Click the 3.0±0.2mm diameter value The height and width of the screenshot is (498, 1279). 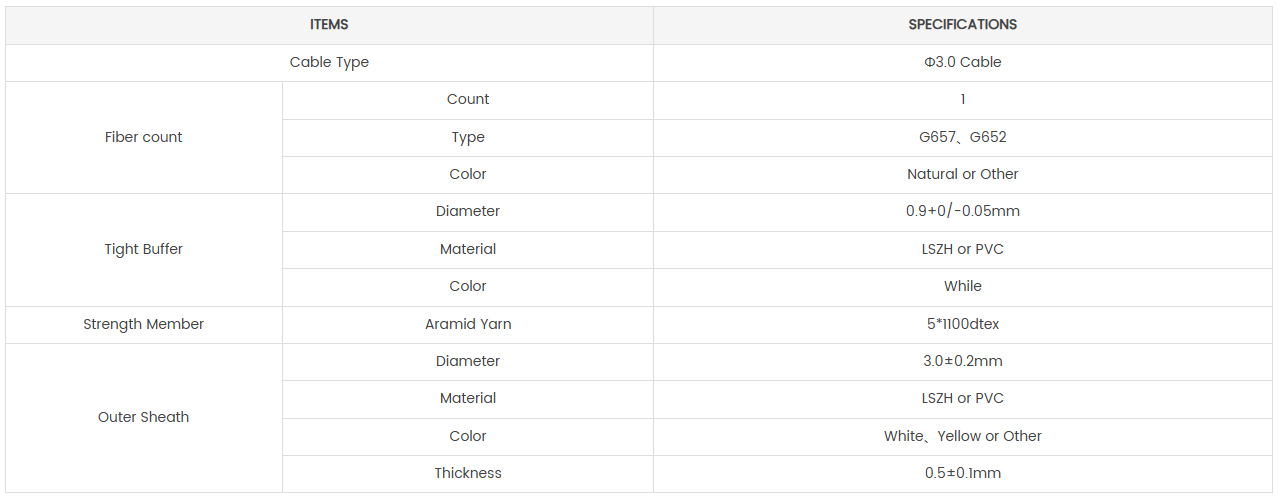pos(963,361)
